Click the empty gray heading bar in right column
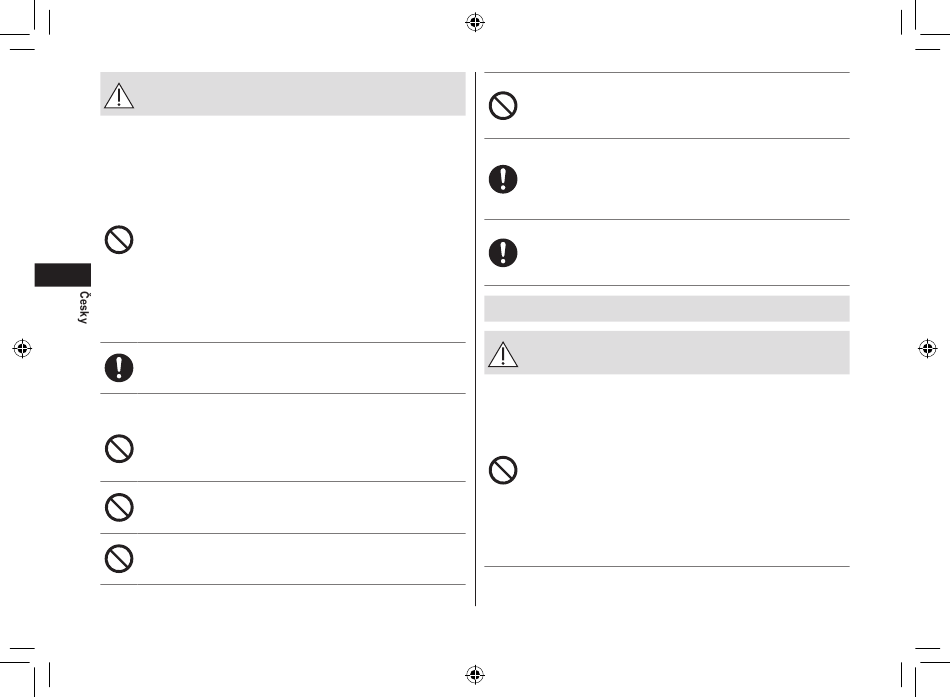Image resolution: width=950 pixels, height=697 pixels. tap(666, 308)
